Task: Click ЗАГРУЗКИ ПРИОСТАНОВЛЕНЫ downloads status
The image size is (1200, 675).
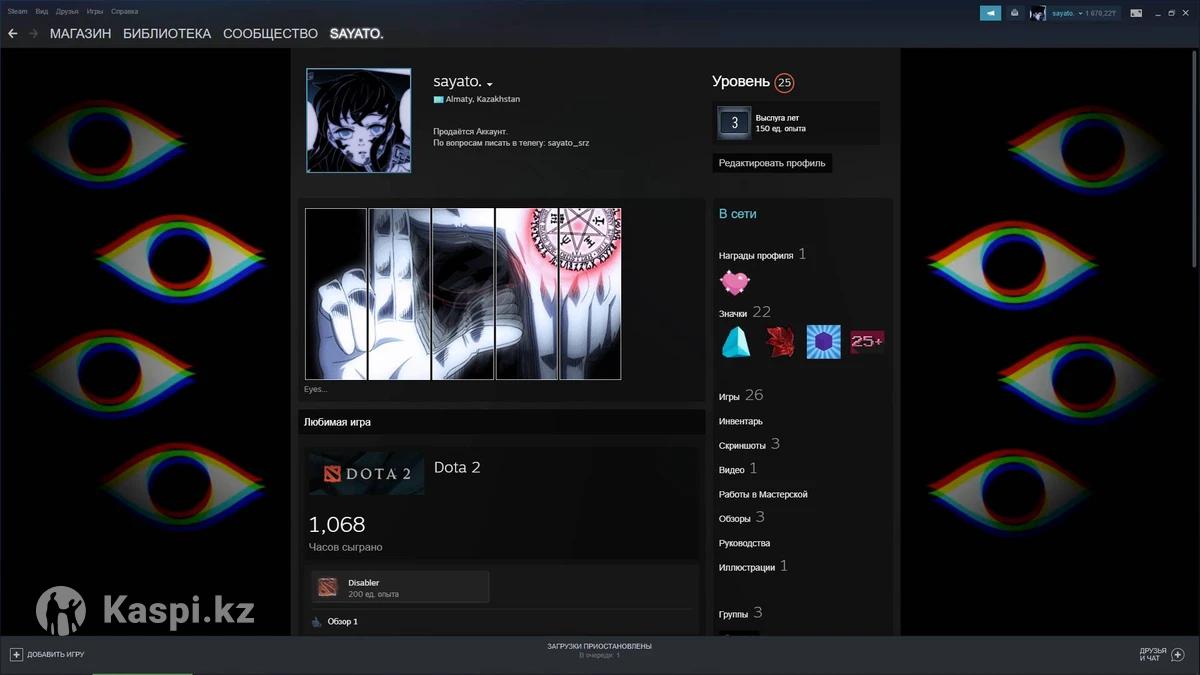Action: coord(599,646)
